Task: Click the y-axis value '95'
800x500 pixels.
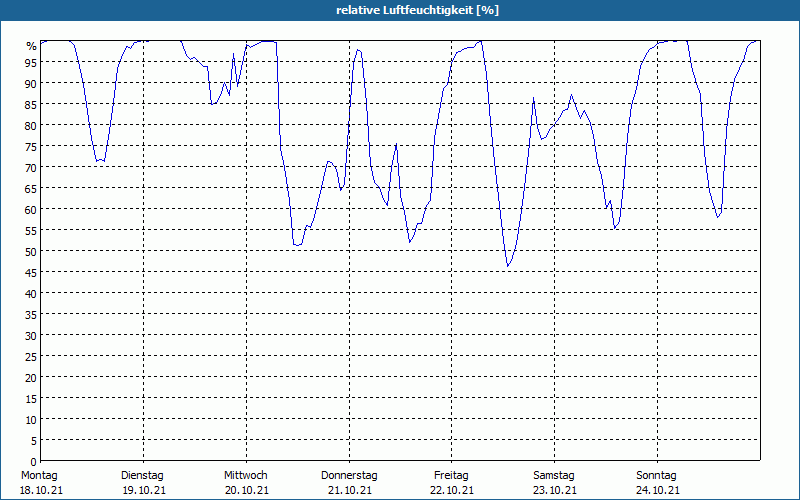Action: pyautogui.click(x=31, y=63)
